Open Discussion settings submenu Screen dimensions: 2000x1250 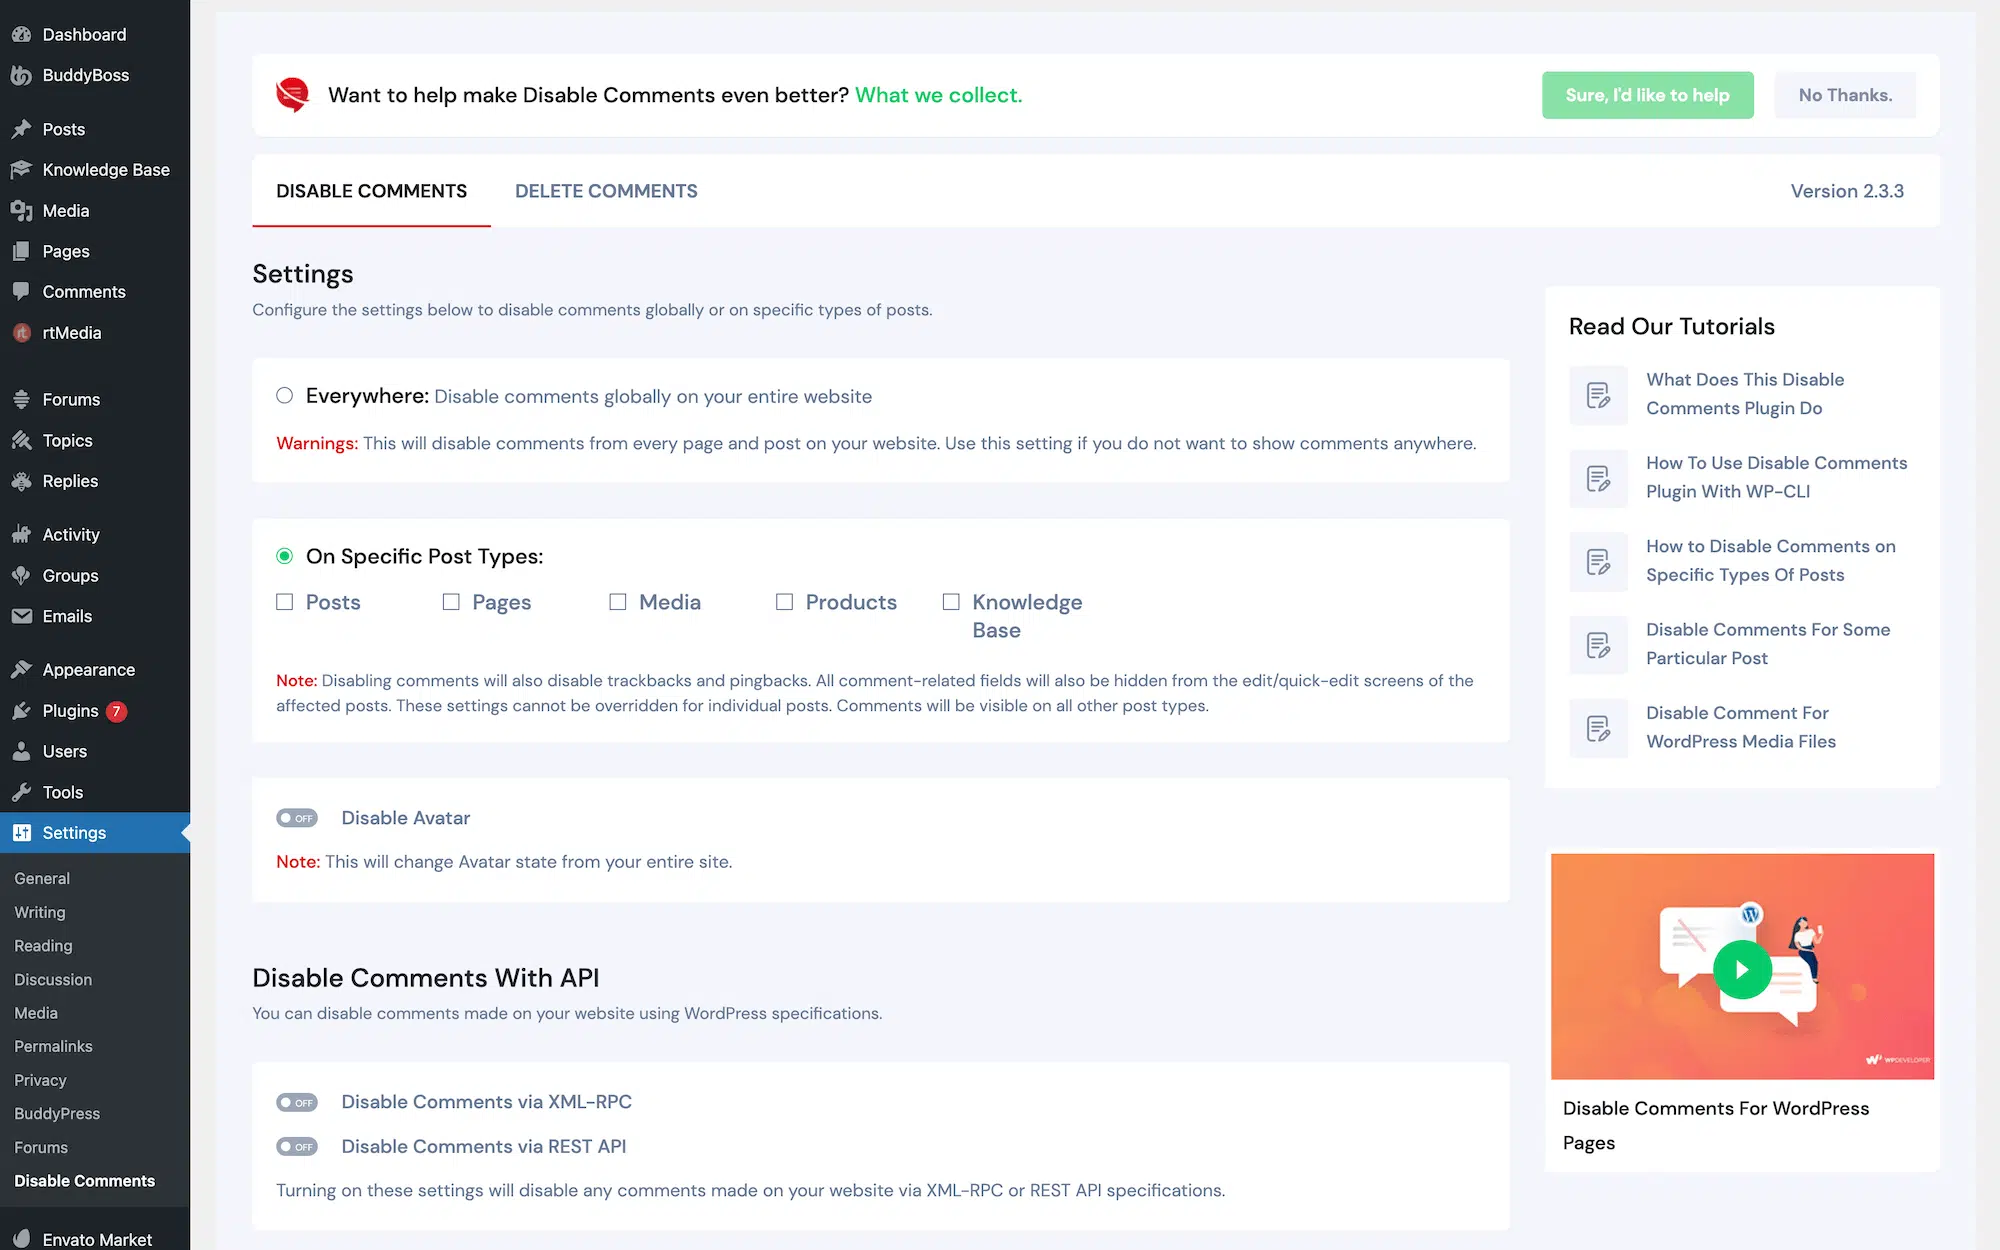[53, 980]
